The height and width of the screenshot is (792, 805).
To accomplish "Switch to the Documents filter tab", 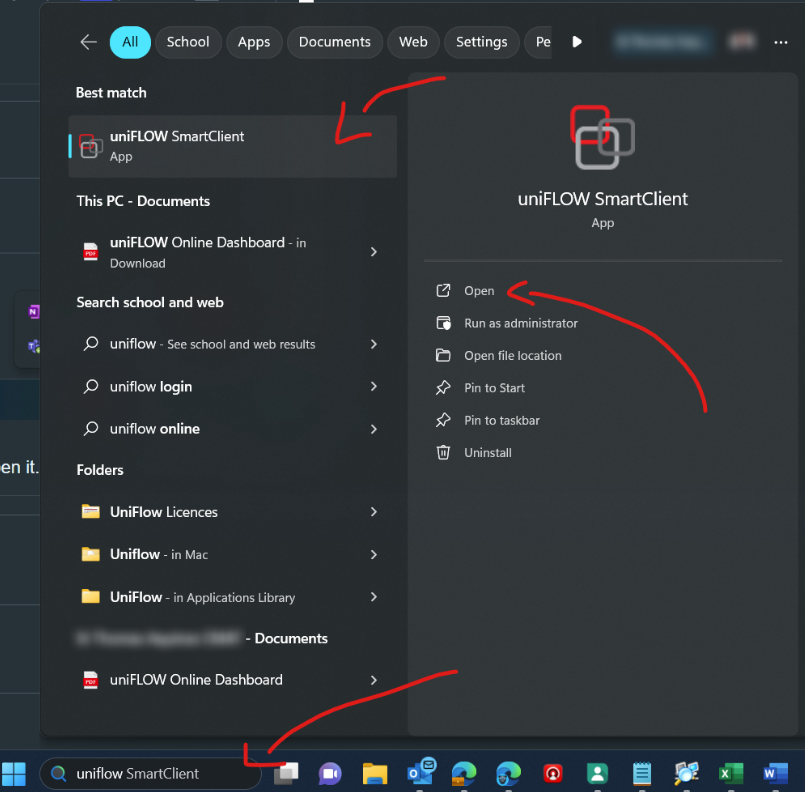I will (x=335, y=42).
